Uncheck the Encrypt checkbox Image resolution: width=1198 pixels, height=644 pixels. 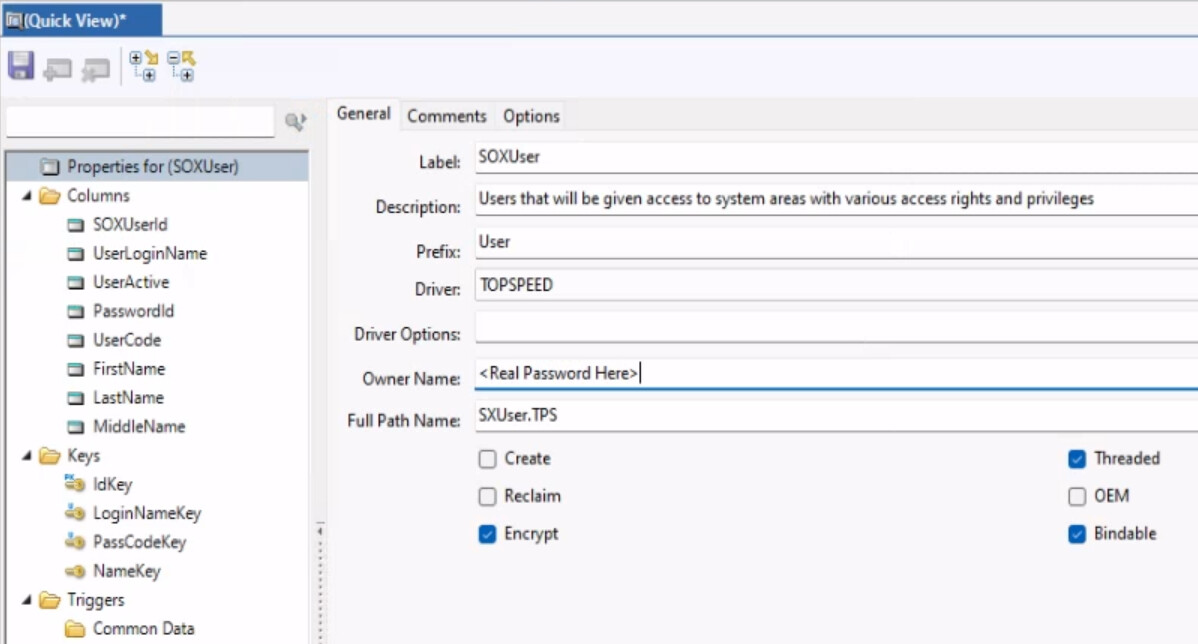pyautogui.click(x=487, y=534)
